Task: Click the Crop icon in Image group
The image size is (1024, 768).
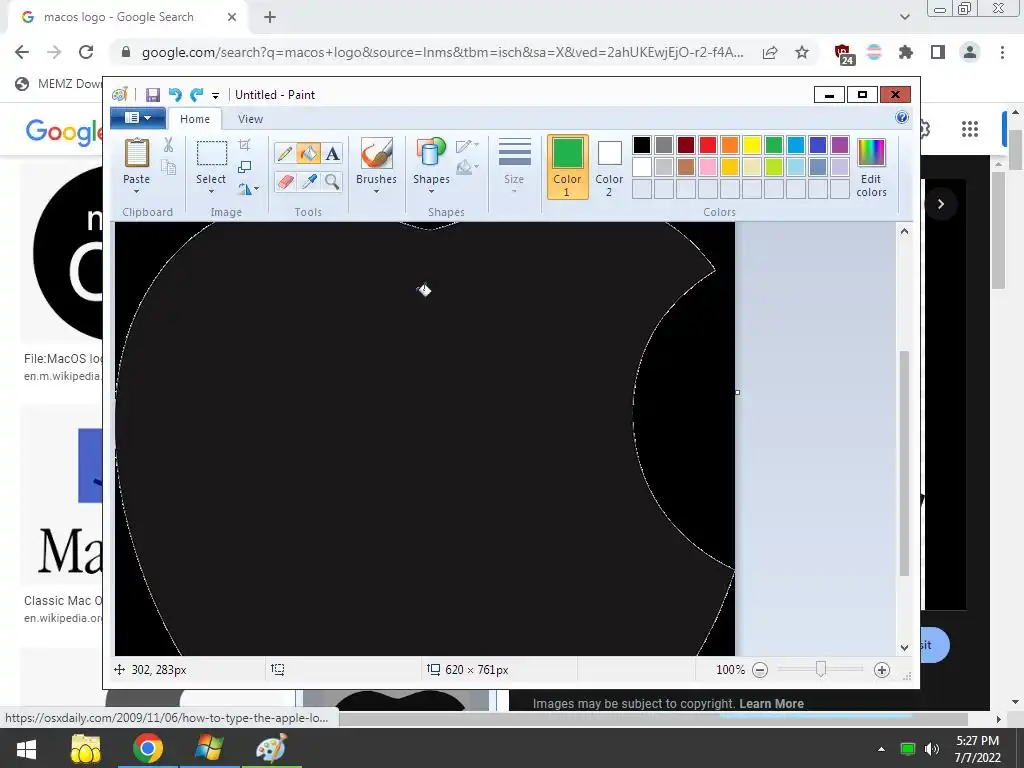Action: click(245, 145)
